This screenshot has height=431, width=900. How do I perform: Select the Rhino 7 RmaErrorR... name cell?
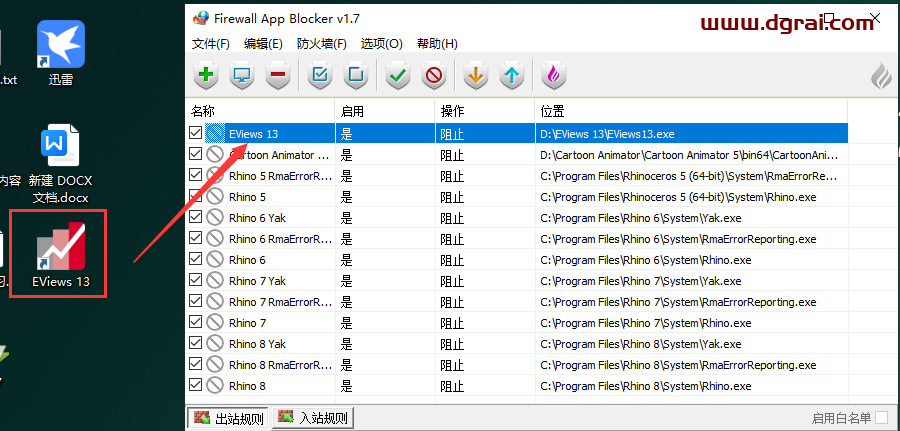pyautogui.click(x=280, y=302)
